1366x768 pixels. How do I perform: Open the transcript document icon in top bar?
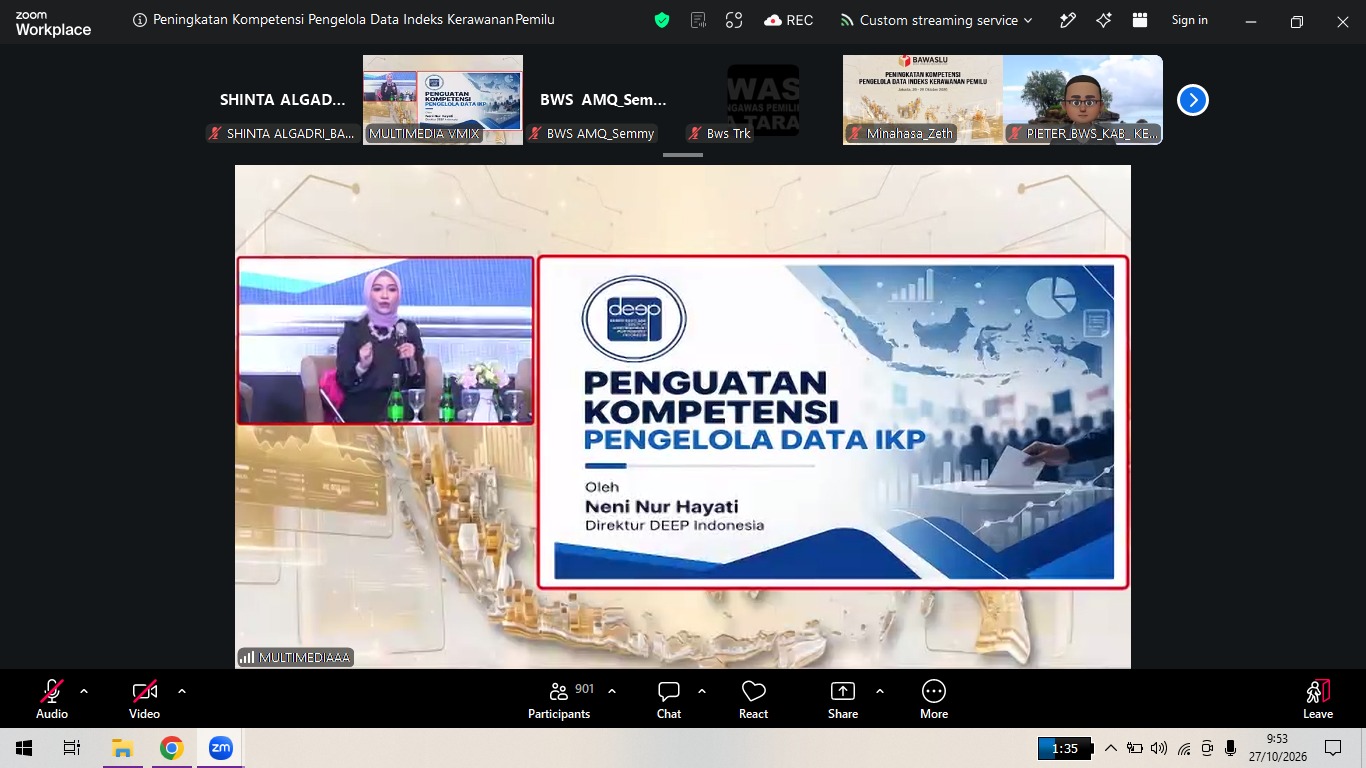click(698, 20)
